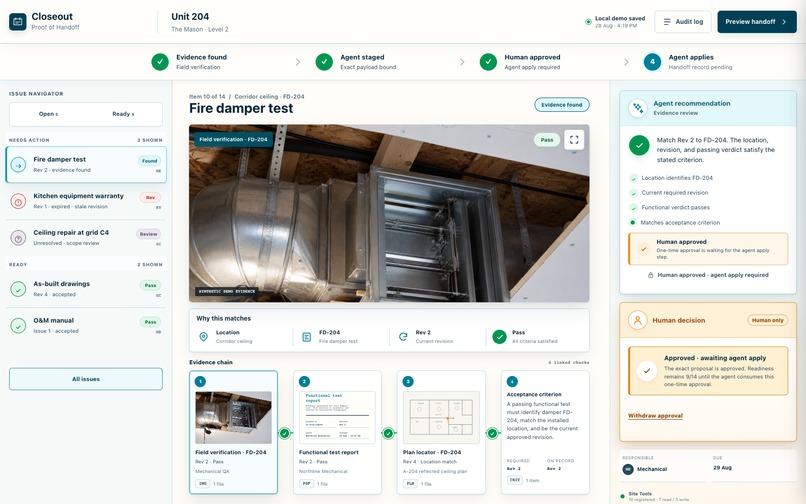
Task: Click the connector check between cards 1 and 2
Action: click(285, 434)
